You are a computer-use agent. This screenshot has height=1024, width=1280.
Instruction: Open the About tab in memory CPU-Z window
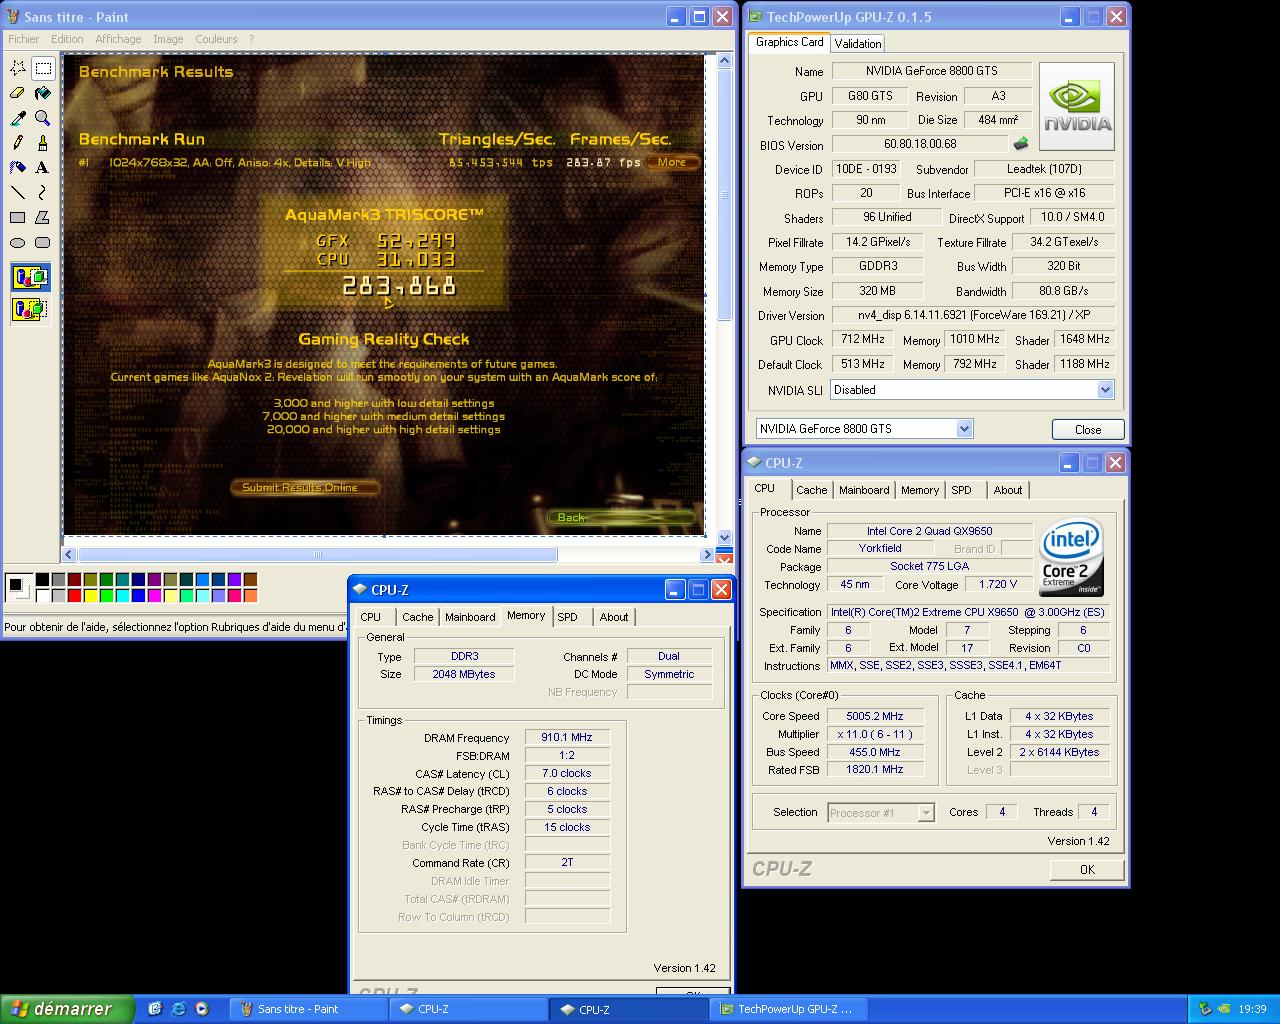pyautogui.click(x=614, y=617)
